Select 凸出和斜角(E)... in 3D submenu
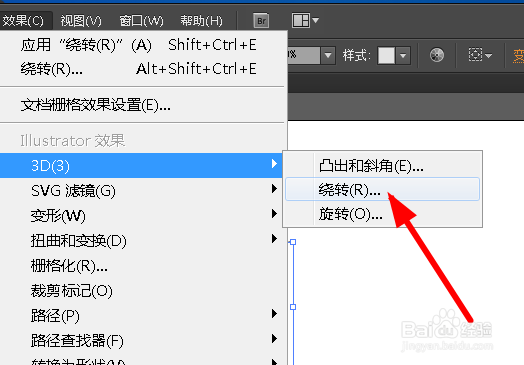 (x=382, y=165)
